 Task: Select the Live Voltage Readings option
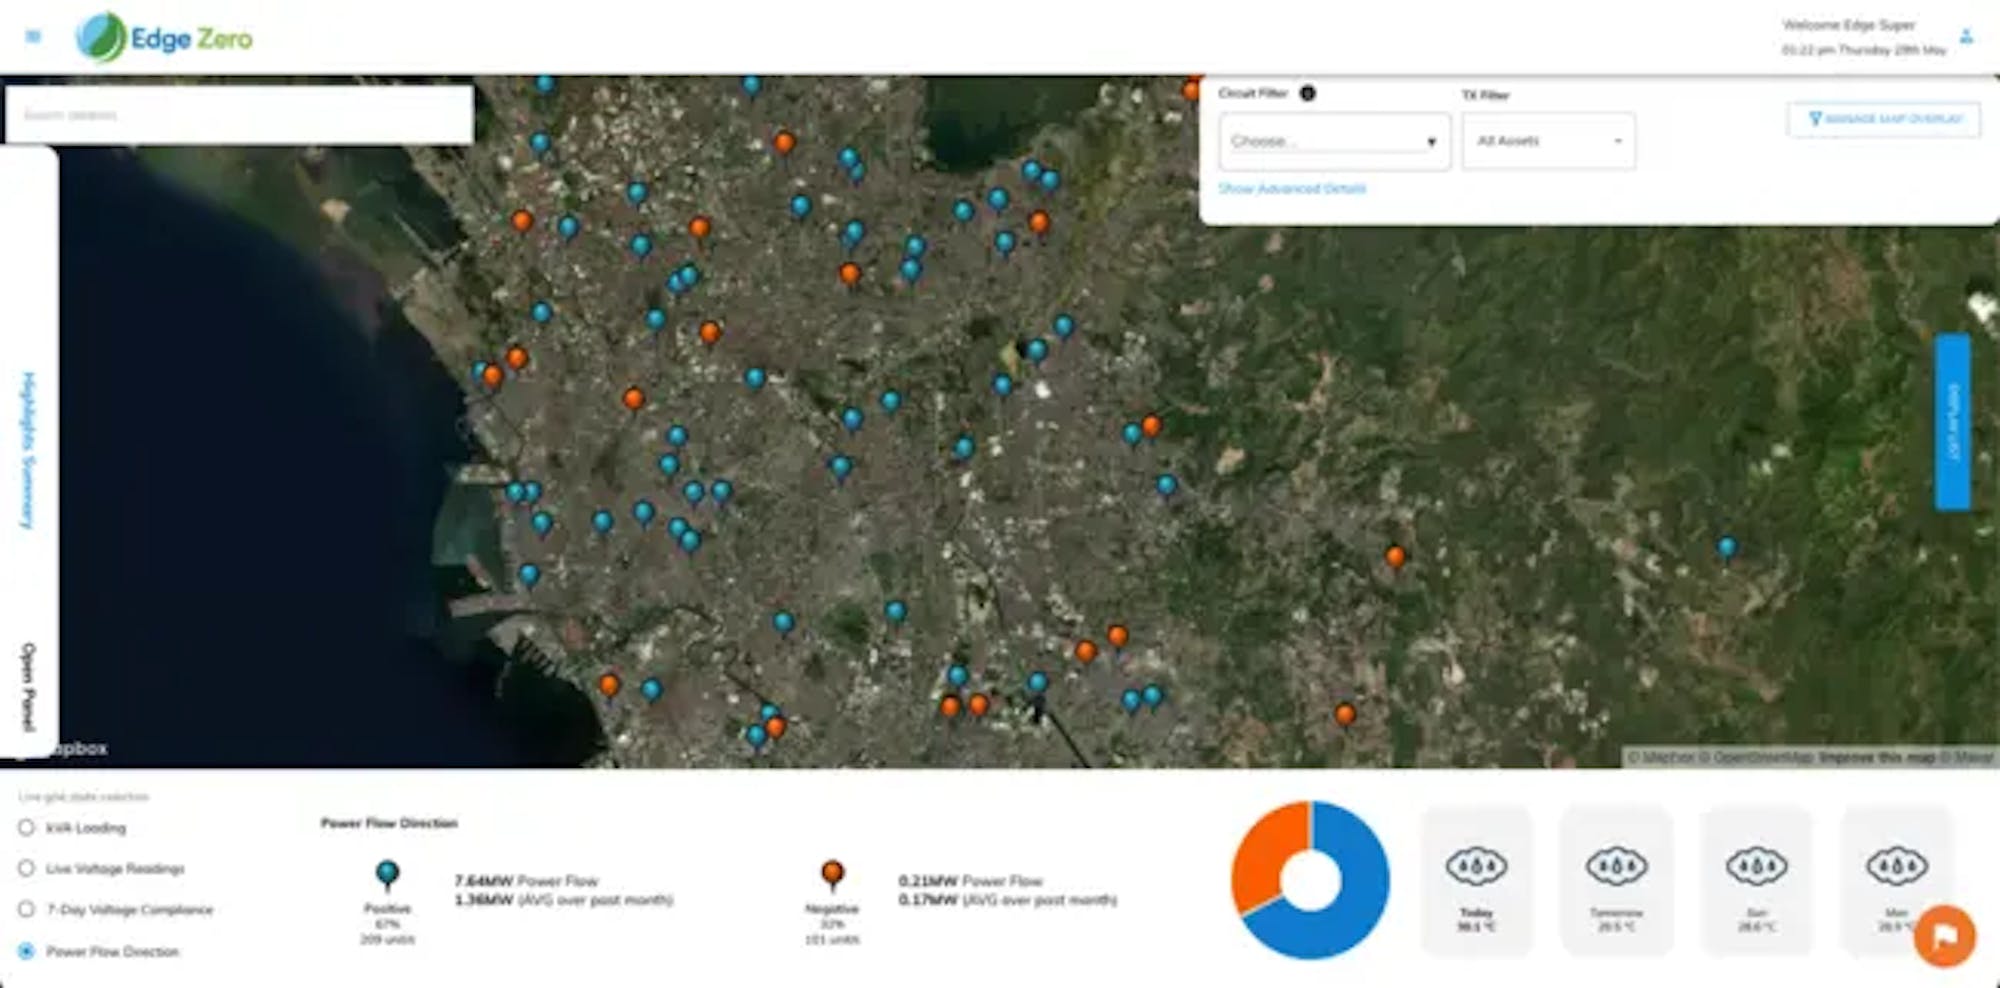click(27, 869)
